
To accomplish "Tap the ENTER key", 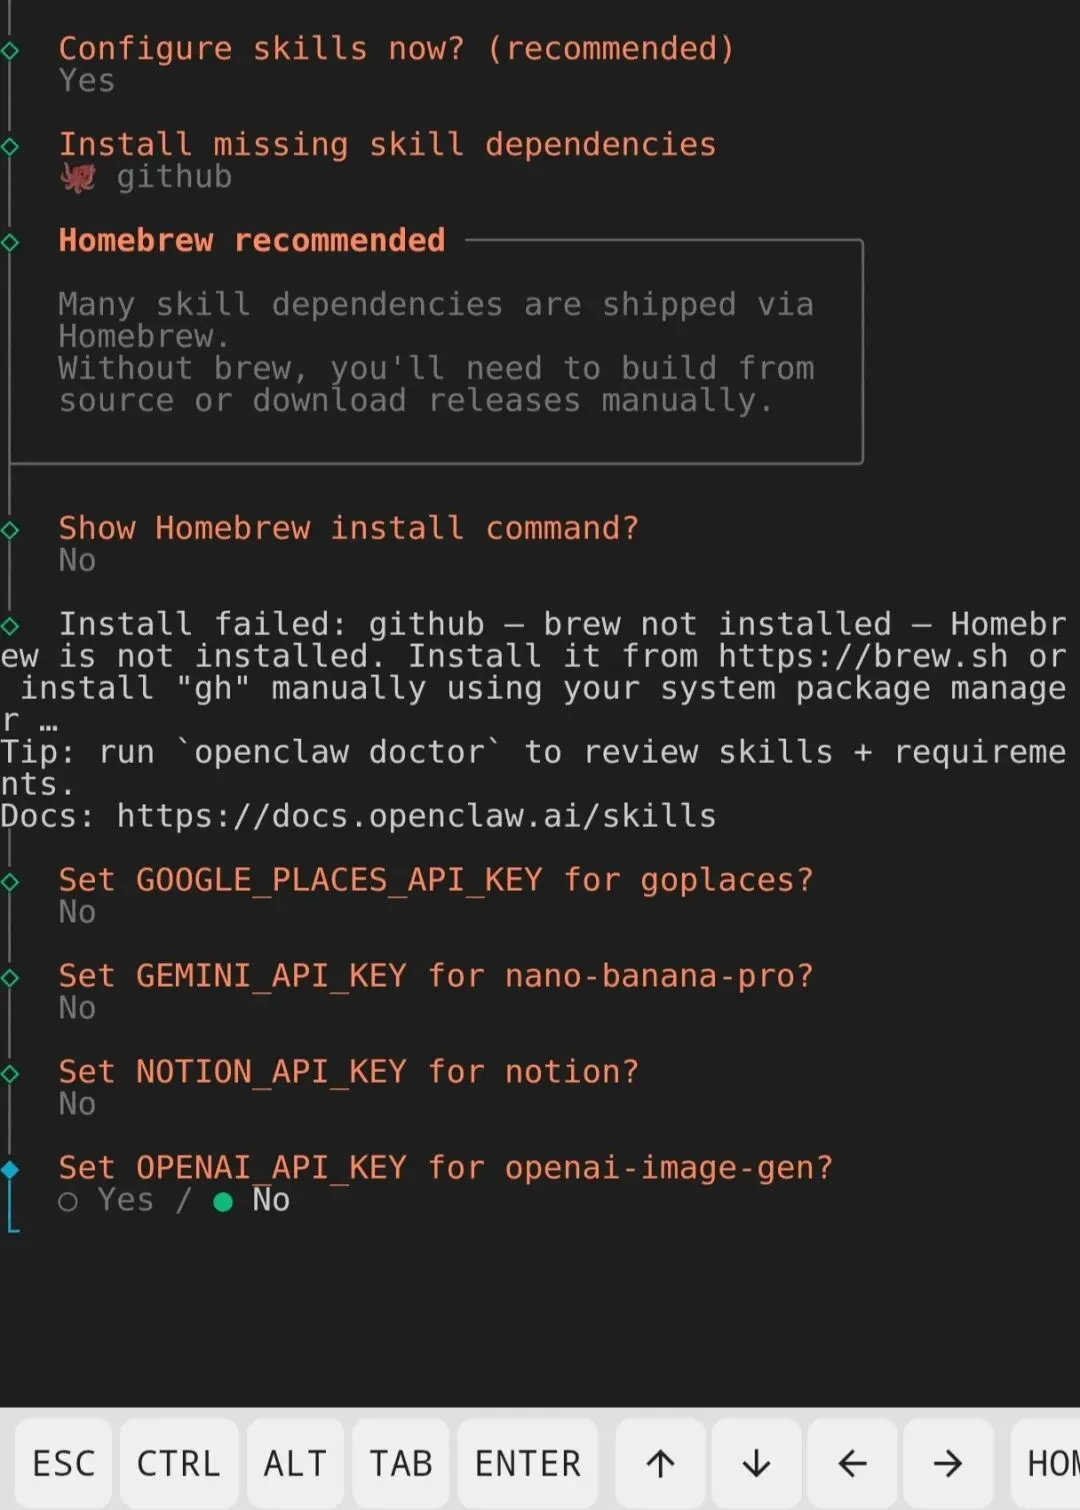I will point(528,1463).
